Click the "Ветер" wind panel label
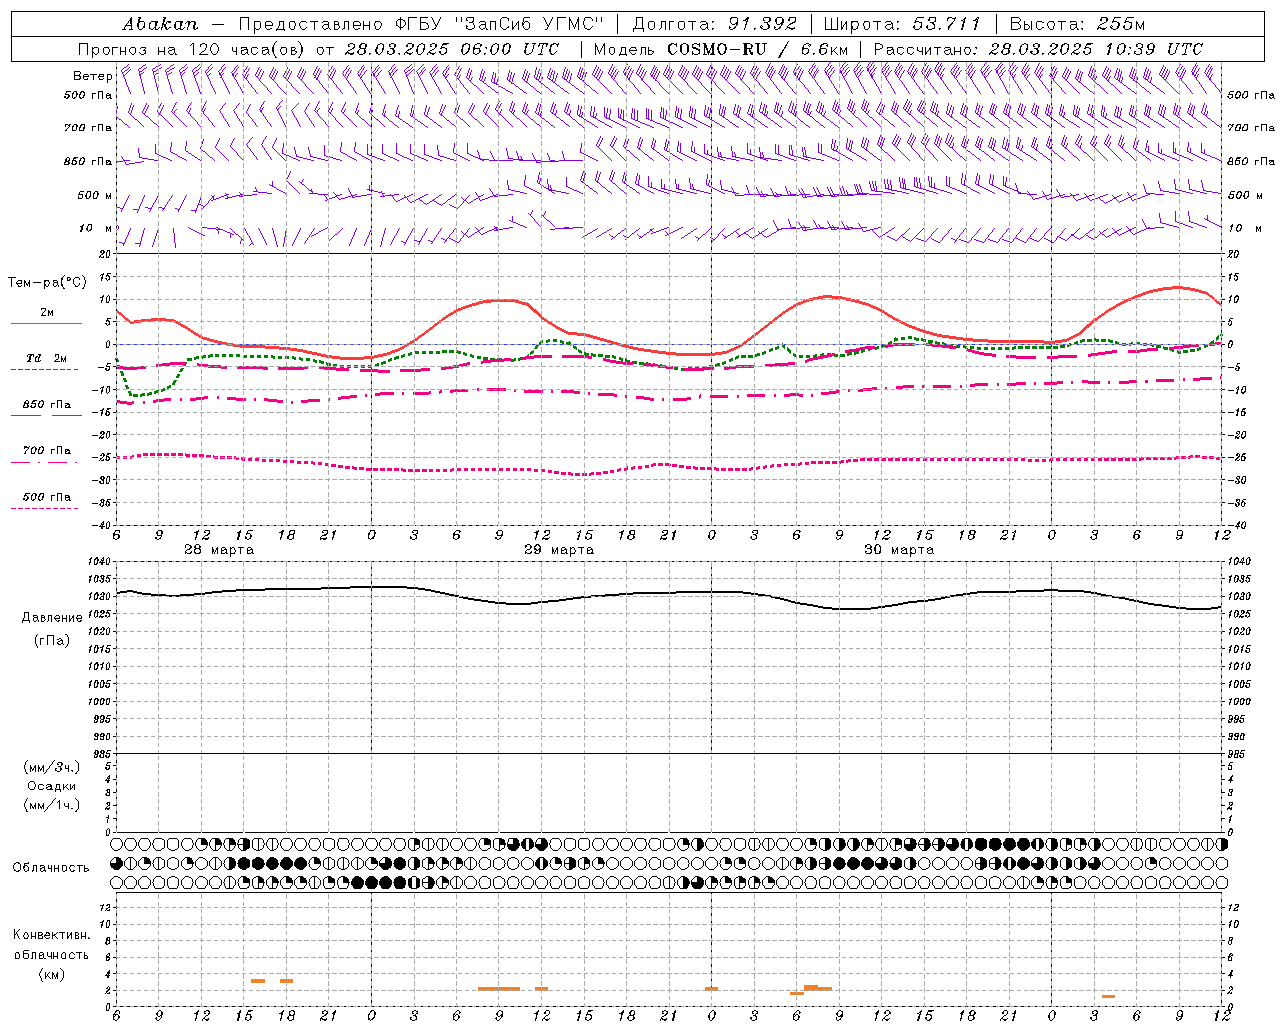 tap(92, 76)
